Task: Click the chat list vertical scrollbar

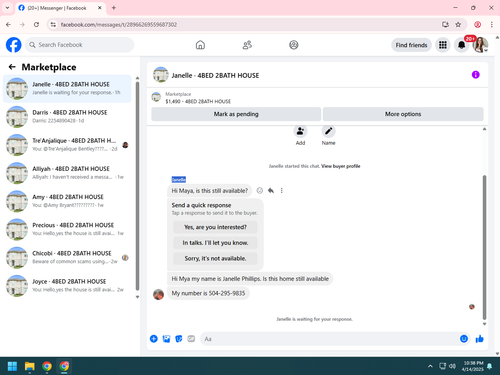Action: pyautogui.click(x=137, y=185)
